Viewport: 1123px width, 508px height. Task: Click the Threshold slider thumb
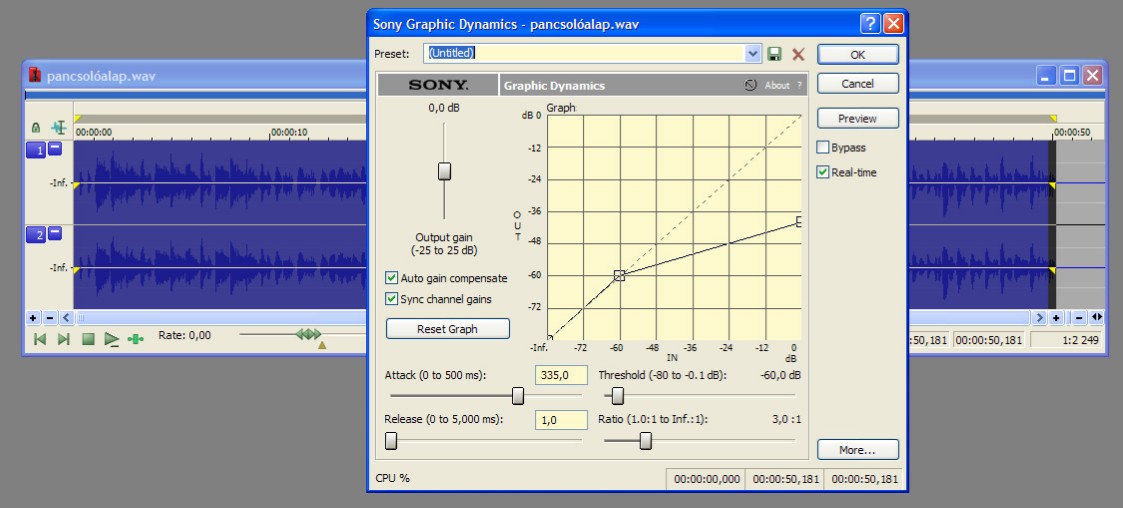pos(617,396)
